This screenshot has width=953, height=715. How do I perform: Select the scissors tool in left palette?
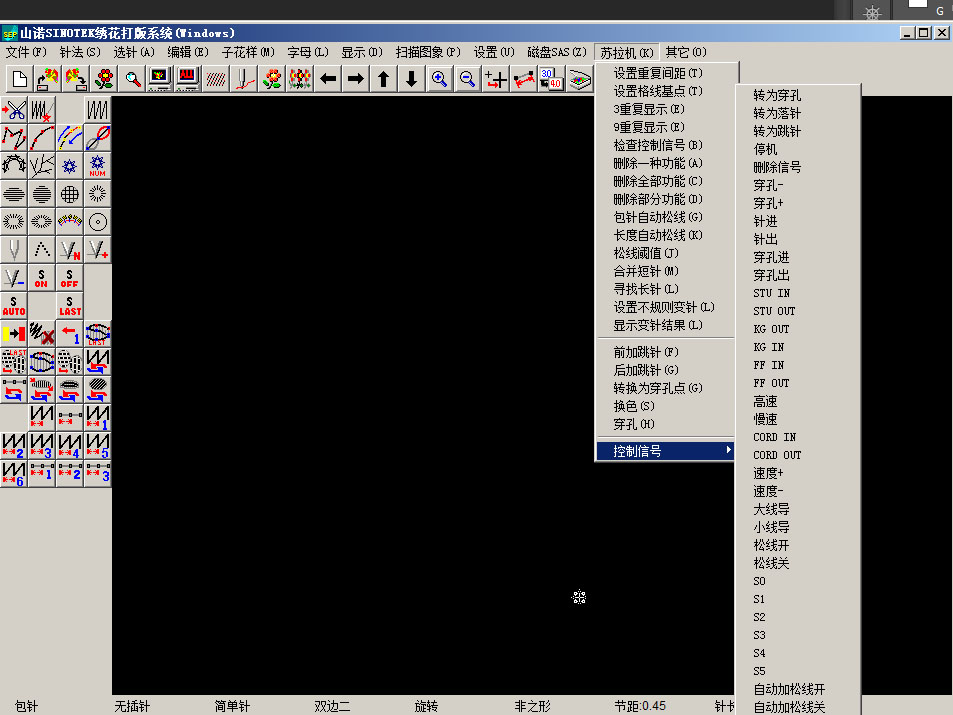(x=14, y=110)
